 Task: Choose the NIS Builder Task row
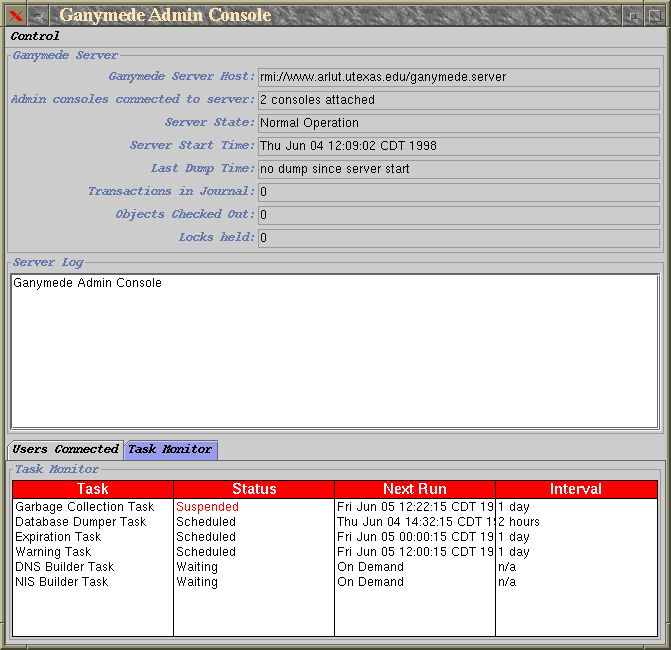(62, 582)
